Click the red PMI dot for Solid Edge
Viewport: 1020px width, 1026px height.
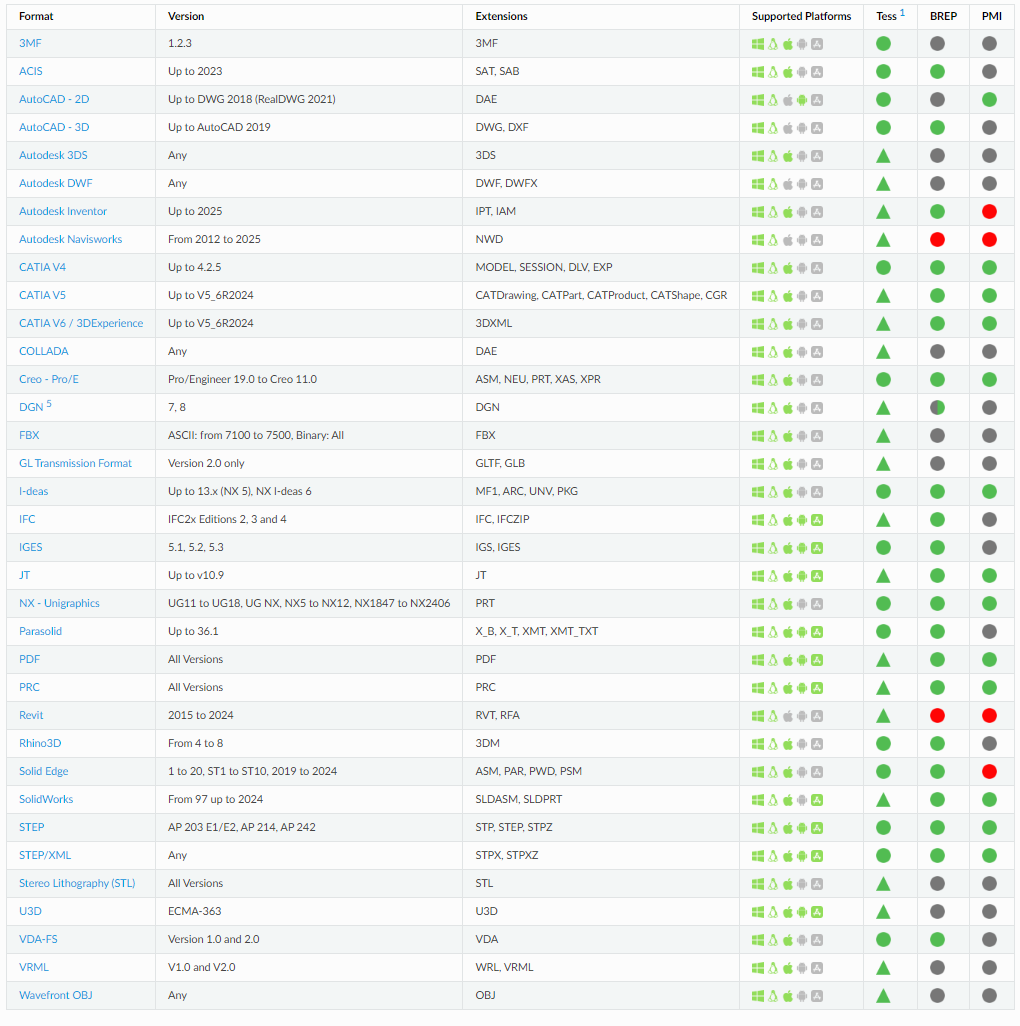tap(989, 771)
